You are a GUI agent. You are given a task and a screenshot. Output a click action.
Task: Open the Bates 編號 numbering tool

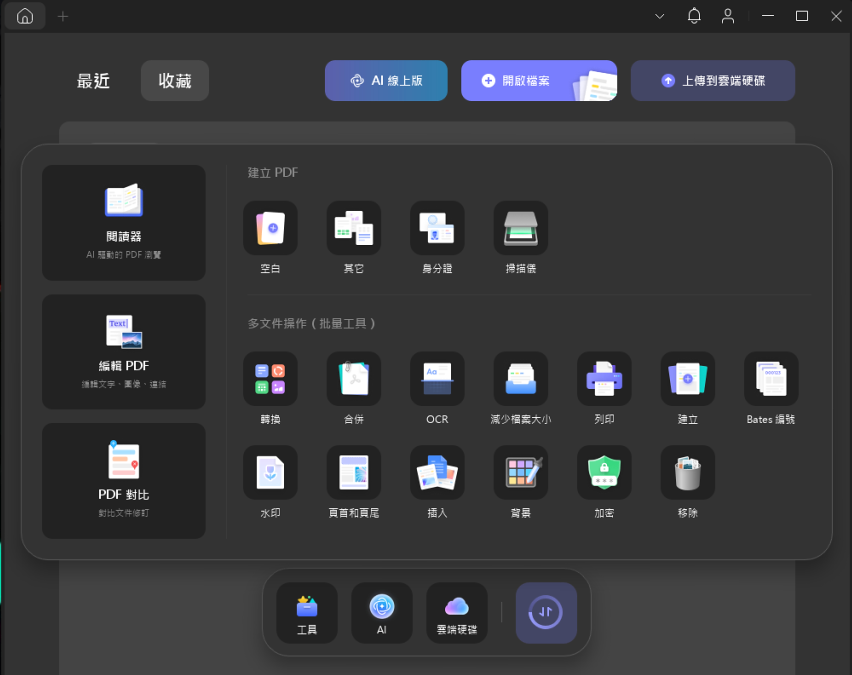(771, 378)
